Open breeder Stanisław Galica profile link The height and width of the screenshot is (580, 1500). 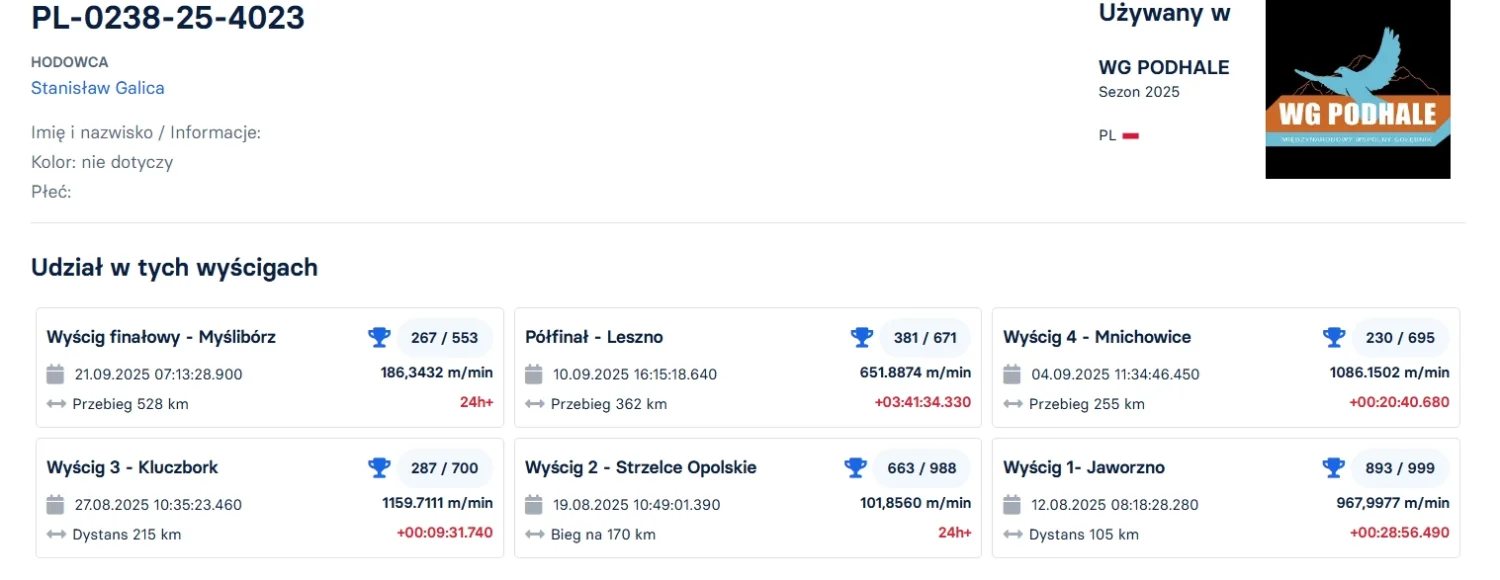tap(98, 88)
